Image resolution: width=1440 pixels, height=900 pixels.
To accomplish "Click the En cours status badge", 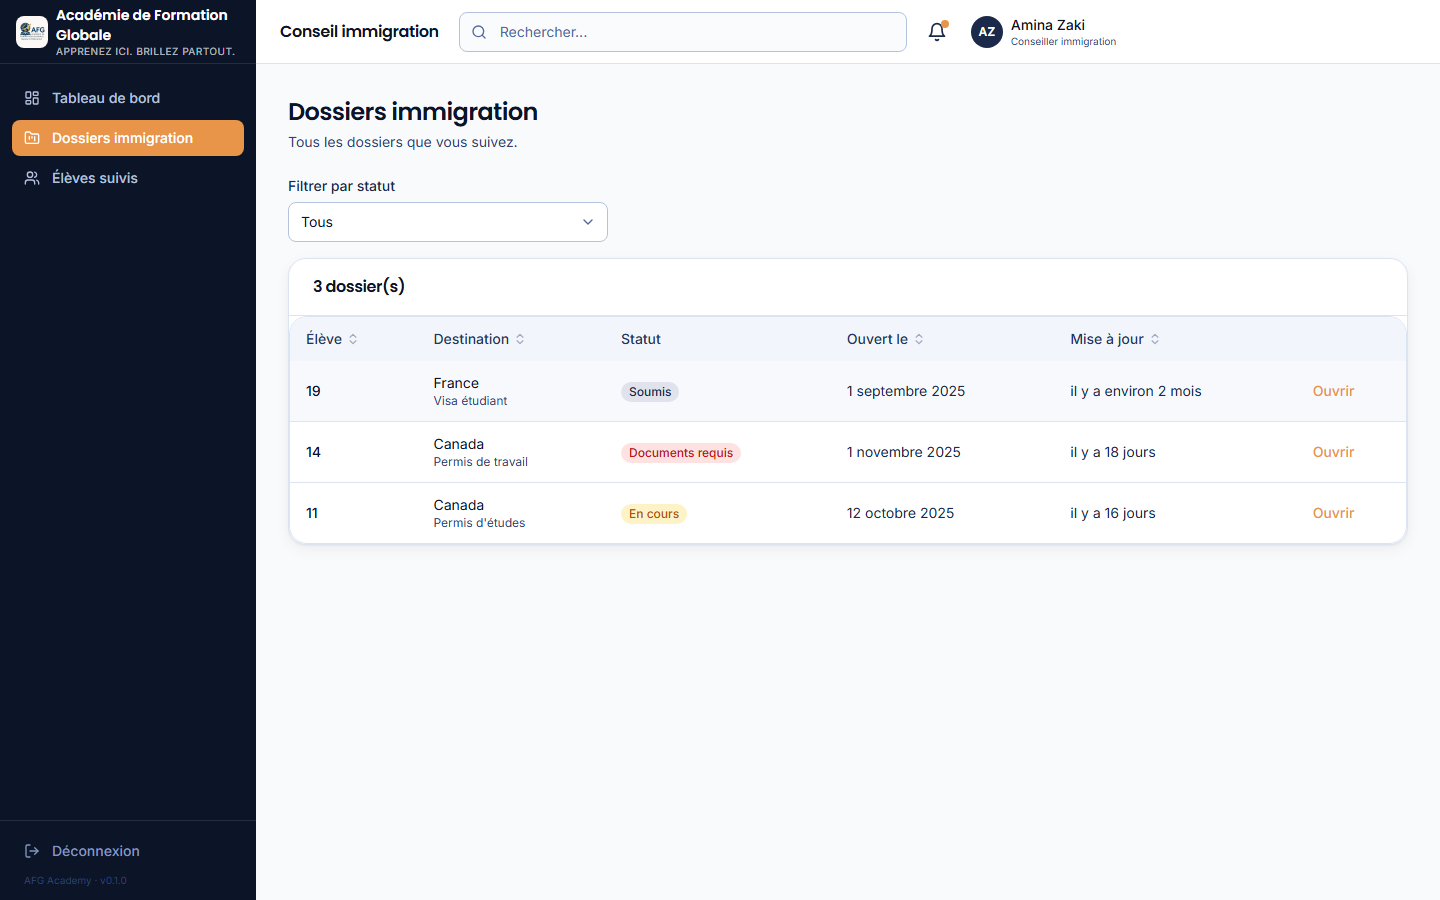I will (654, 514).
